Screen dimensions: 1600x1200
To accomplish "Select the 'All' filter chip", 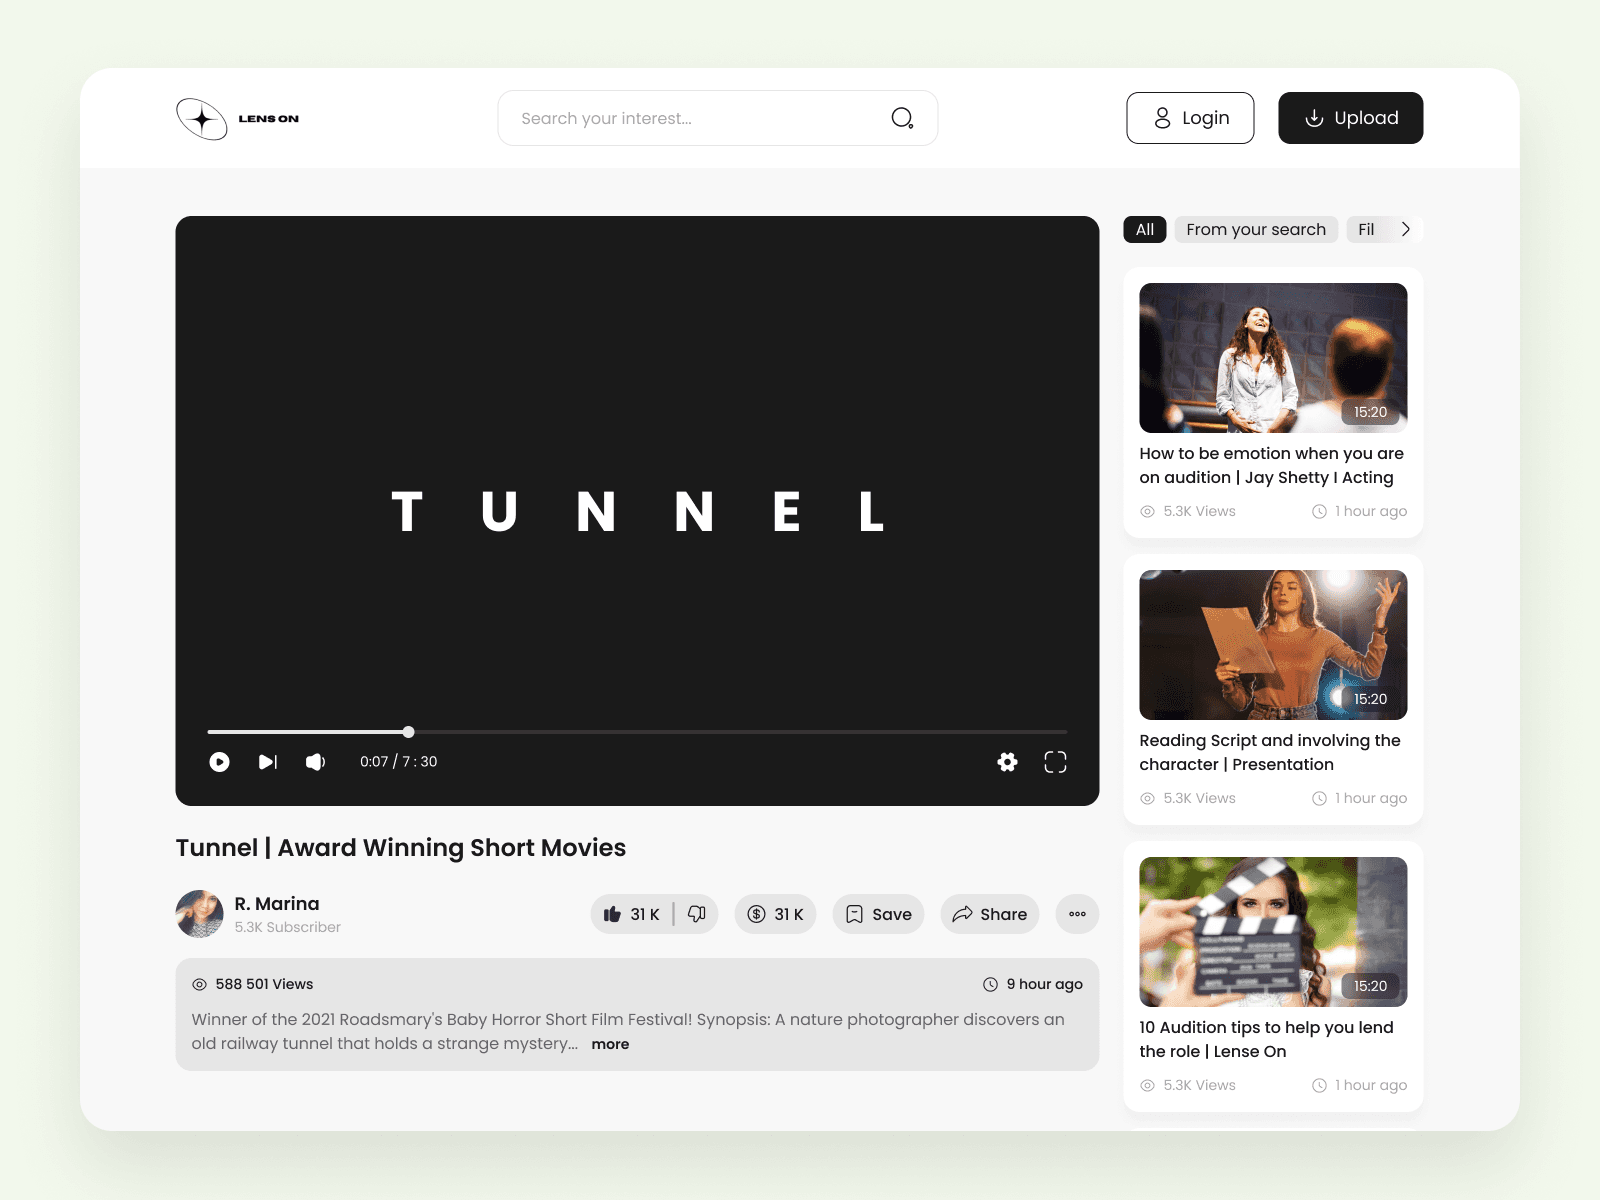I will tap(1145, 229).
